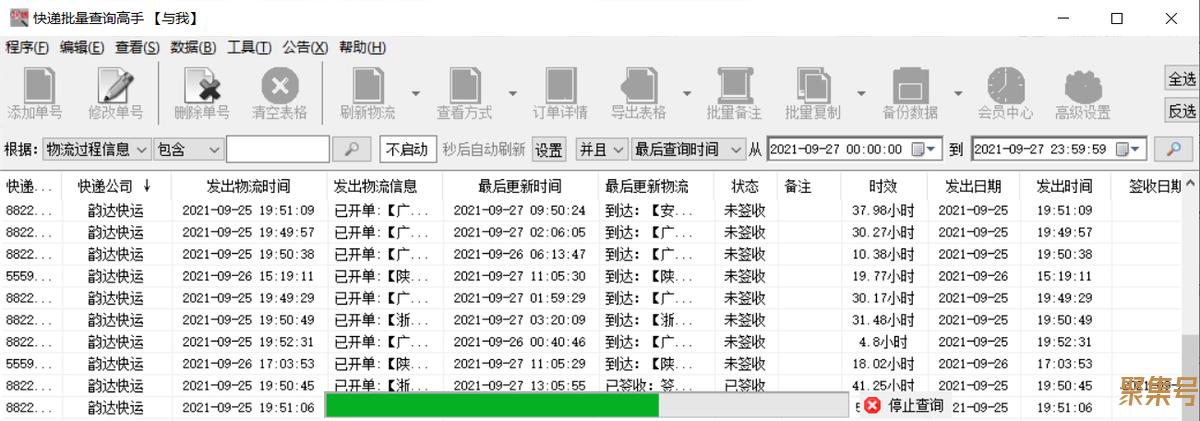The image size is (1200, 421).
Task: Click the keyword search input field
Action: [278, 149]
